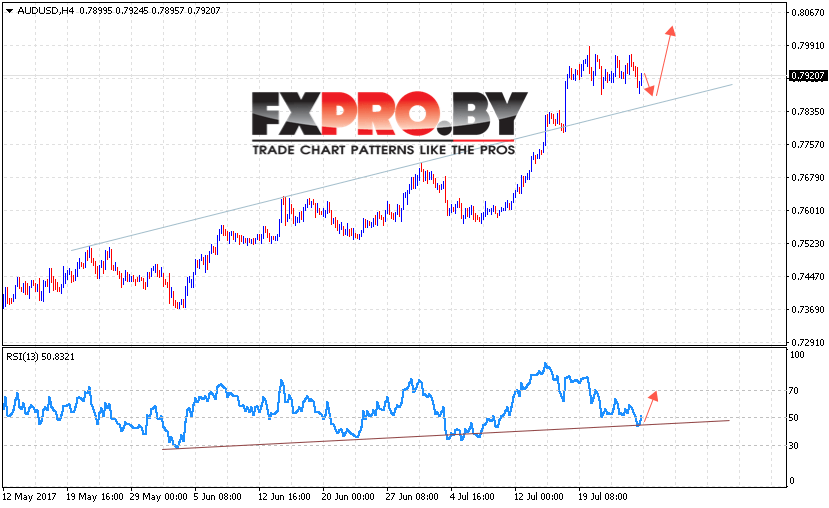Click the 0.73690 price axis label
This screenshot has width=829, height=508.
(808, 309)
